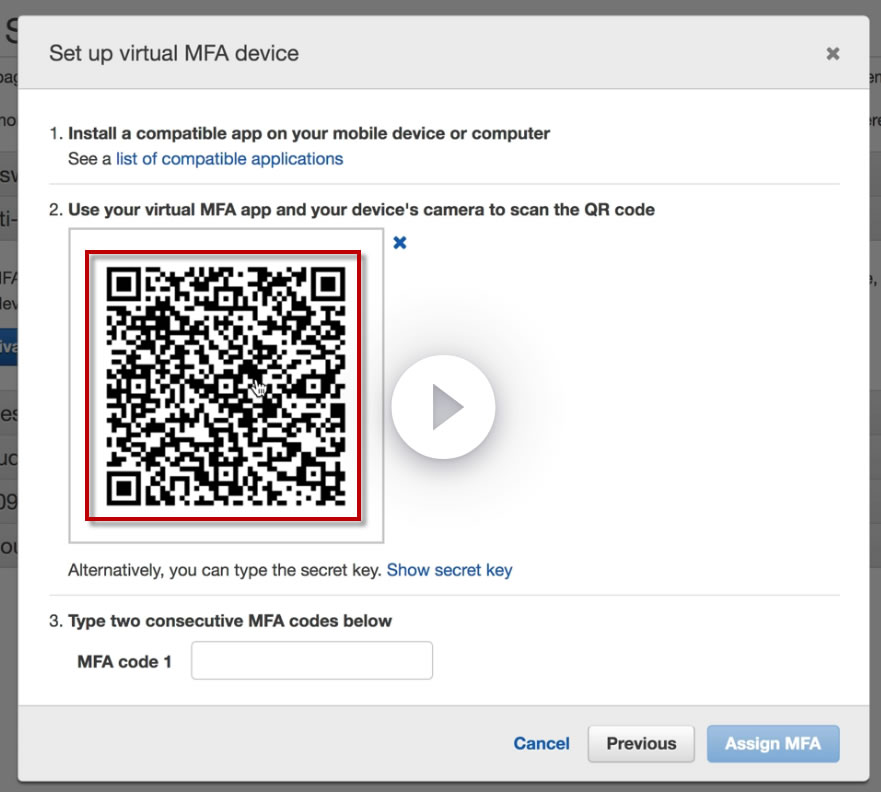Click the 'MFA code 1' field label
Image resolution: width=881 pixels, height=792 pixels.
pos(124,661)
